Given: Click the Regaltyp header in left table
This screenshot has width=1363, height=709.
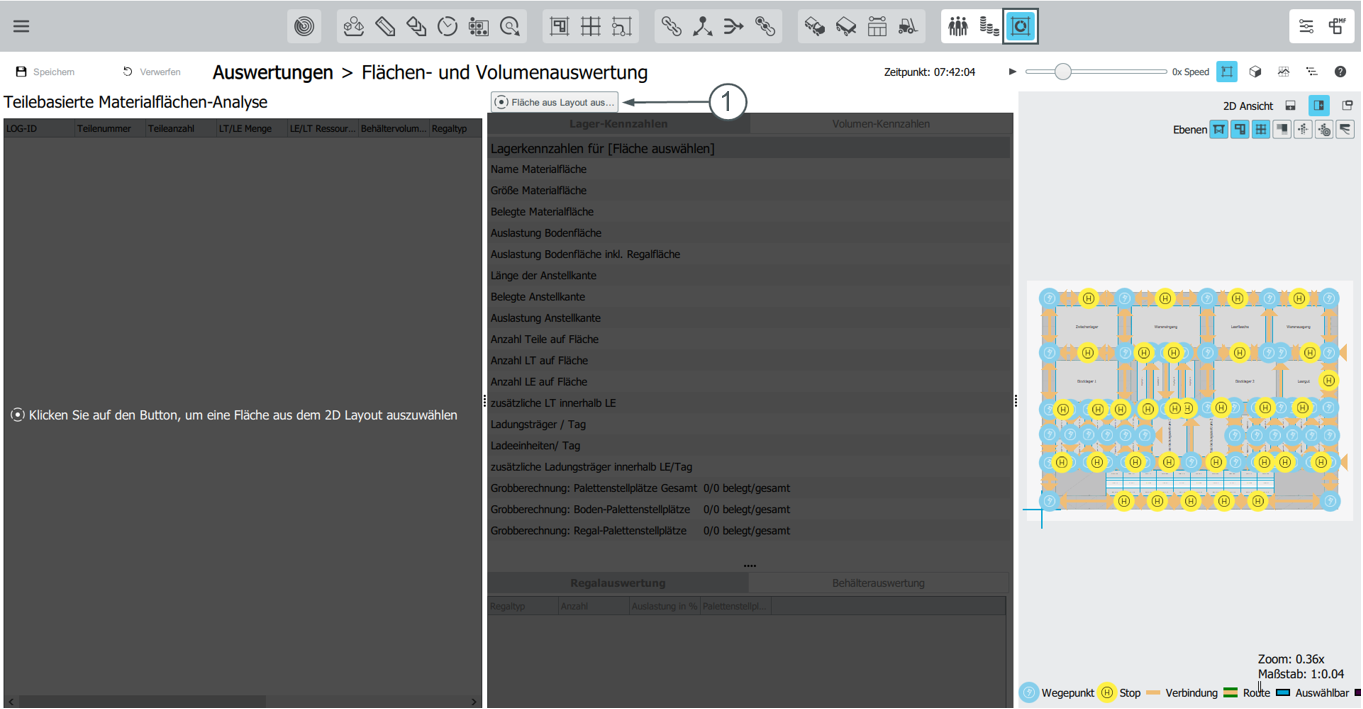Looking at the screenshot, I should pyautogui.click(x=455, y=129).
